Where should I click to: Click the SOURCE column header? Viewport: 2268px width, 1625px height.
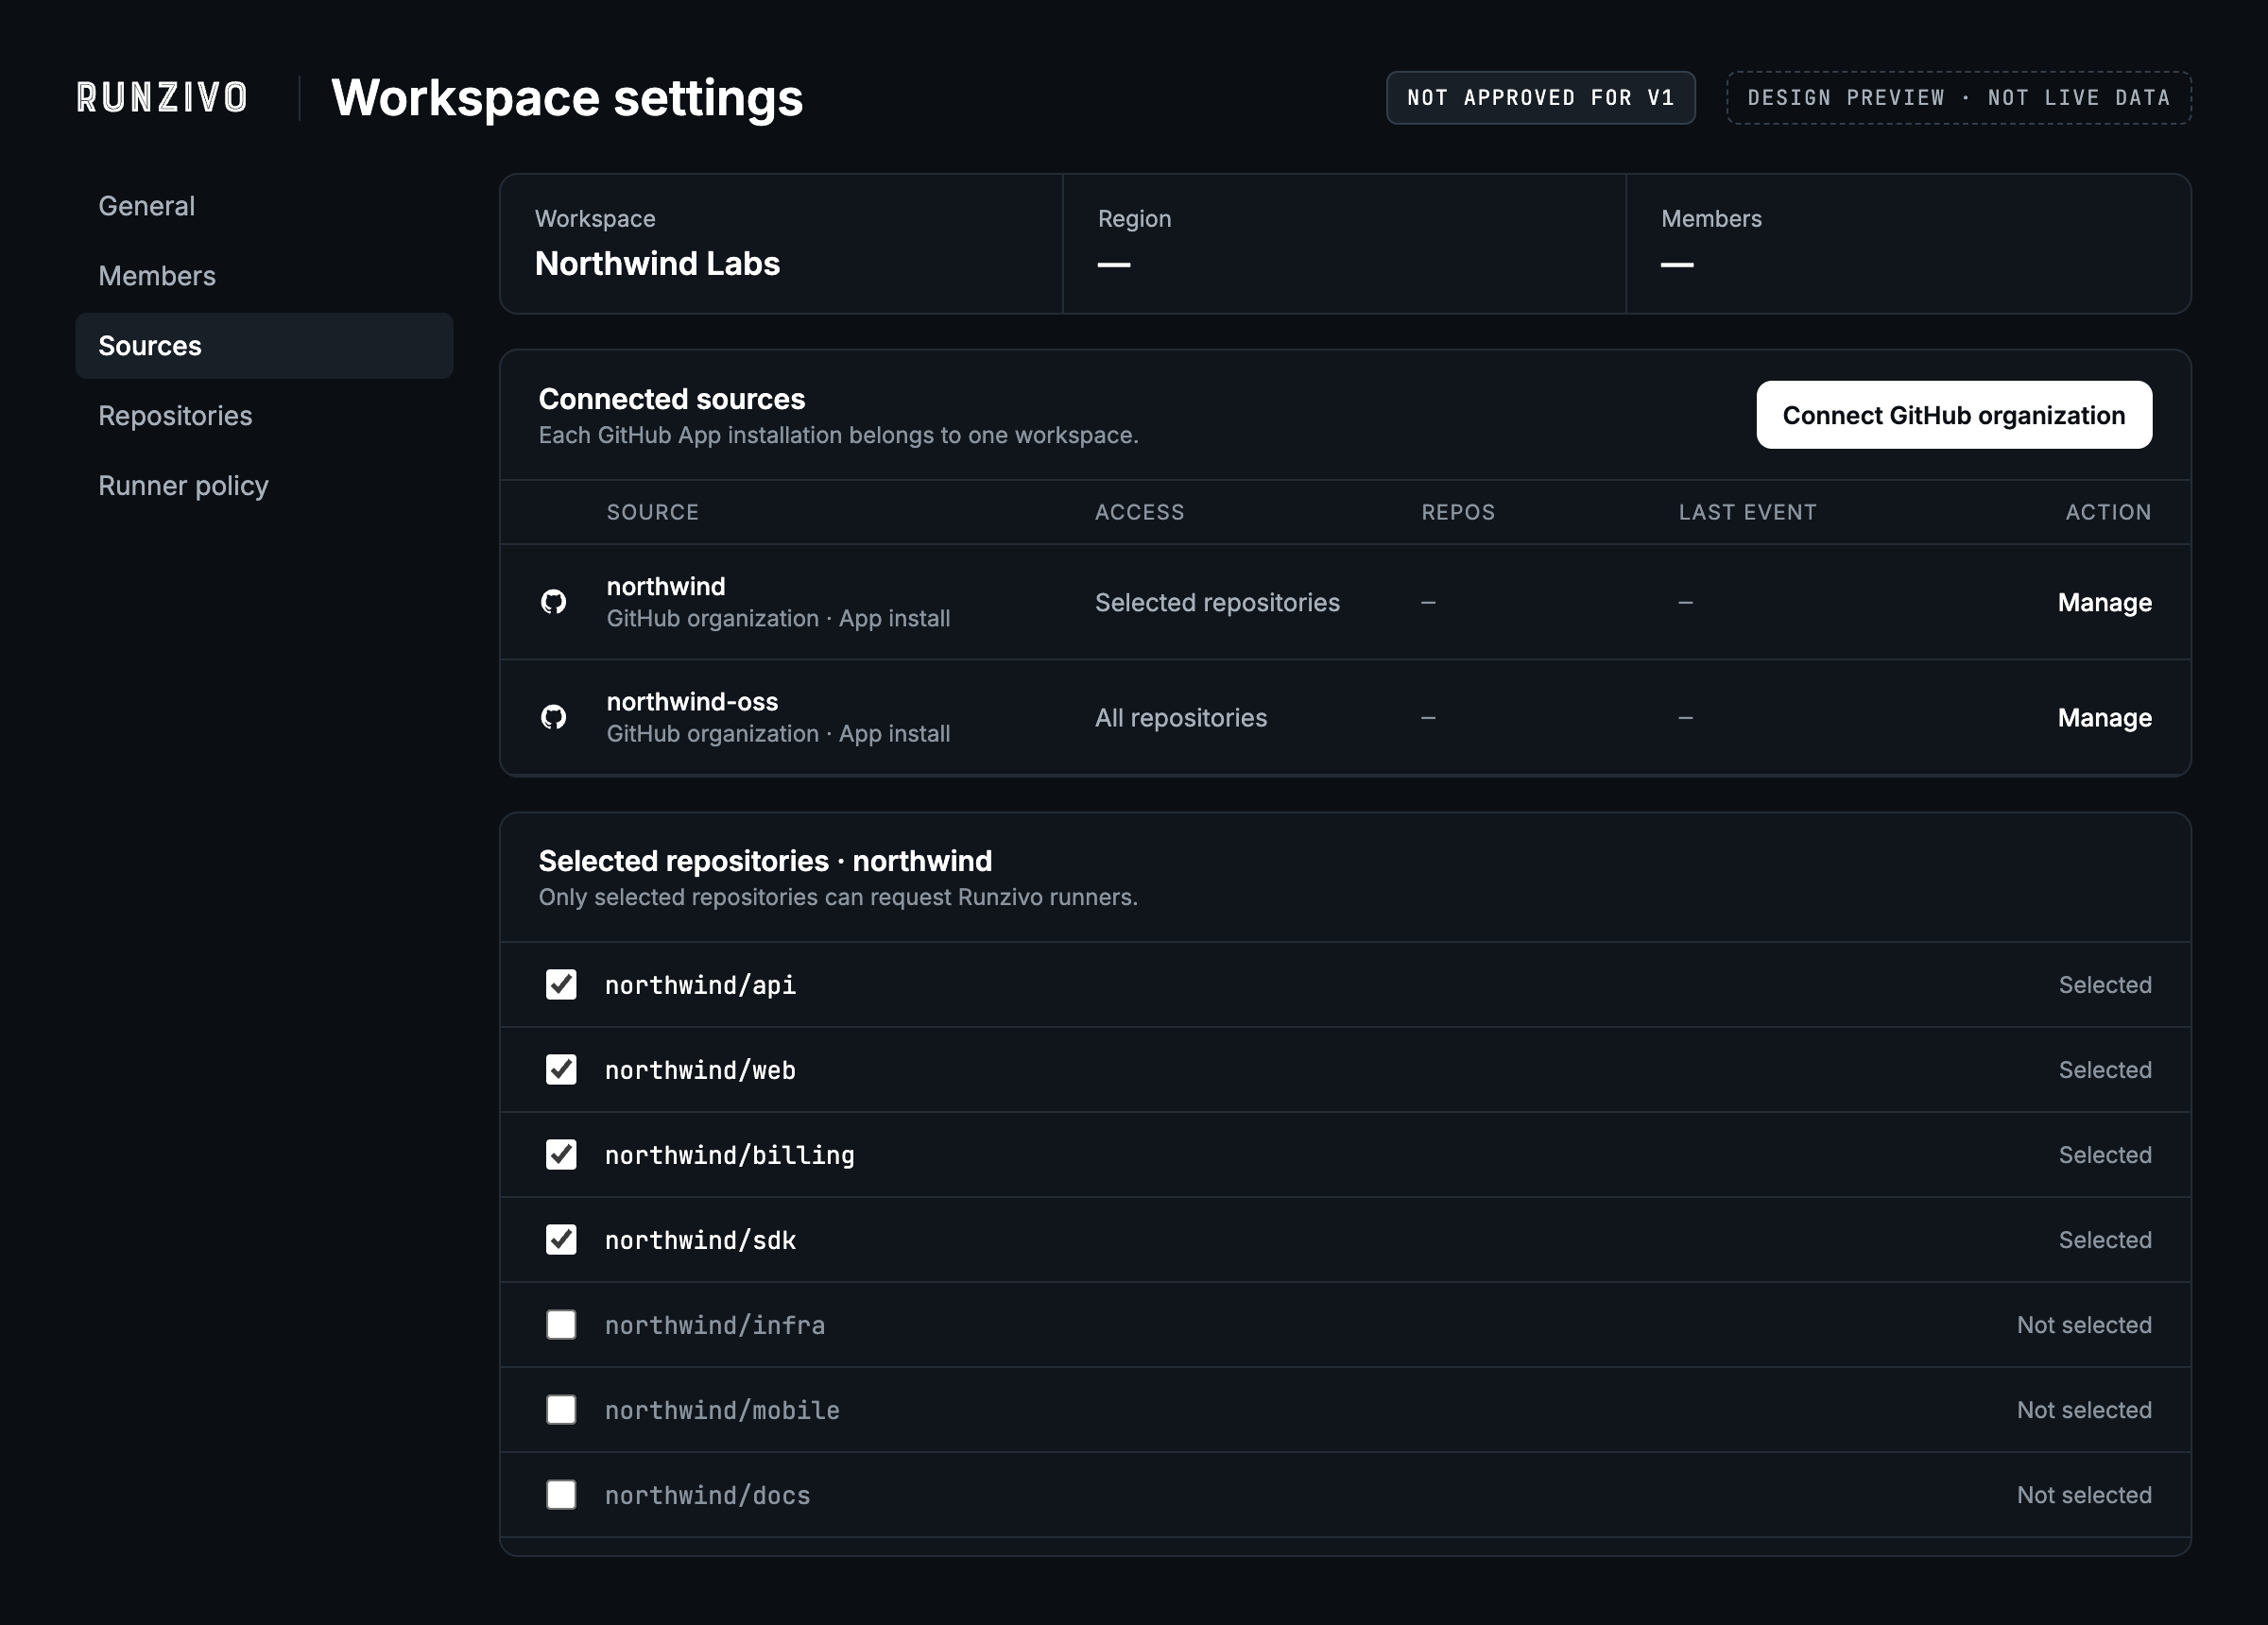pyautogui.click(x=652, y=512)
